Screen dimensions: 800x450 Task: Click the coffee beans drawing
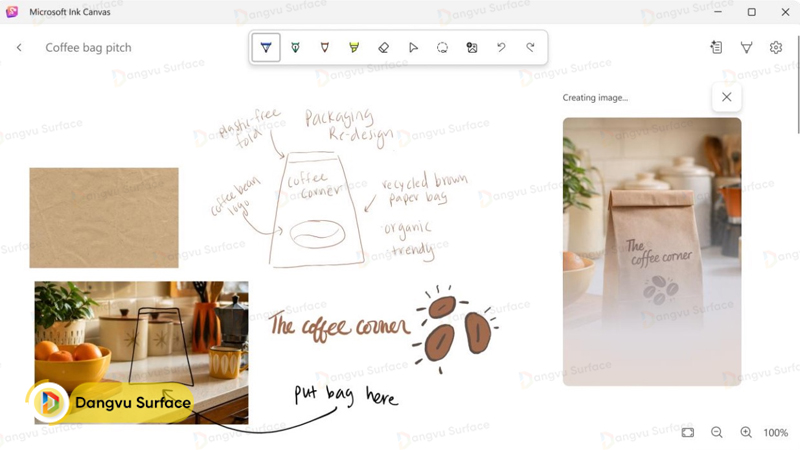point(456,329)
